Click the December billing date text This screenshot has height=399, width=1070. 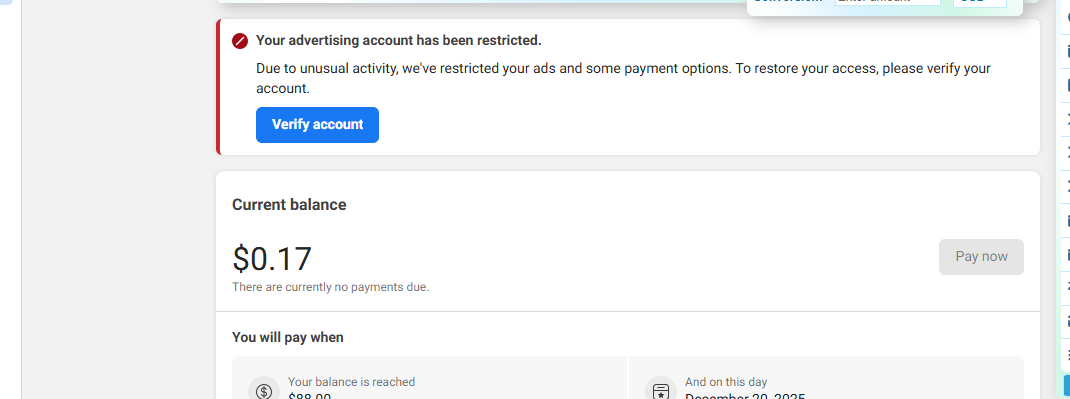point(745,396)
